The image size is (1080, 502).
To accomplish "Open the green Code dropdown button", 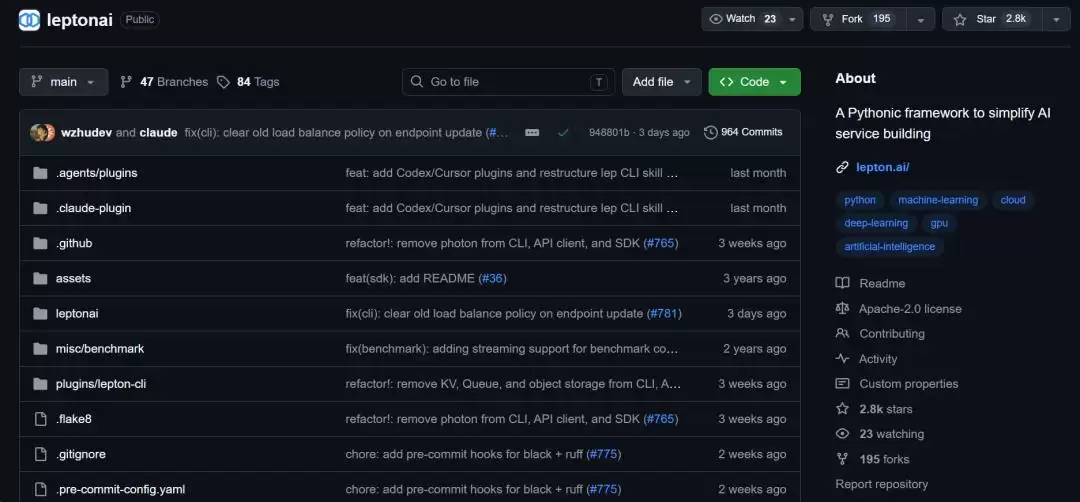I will coord(754,82).
